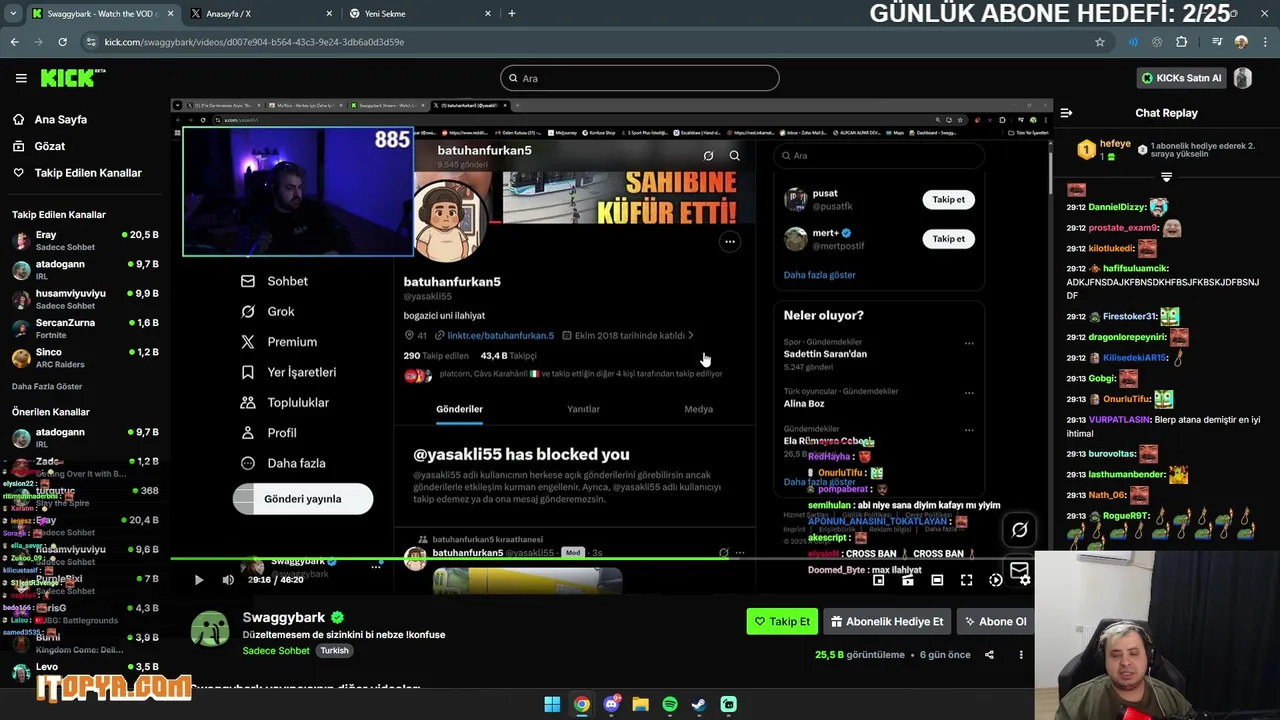Open the browser extensions puzzle icon

(x=1182, y=42)
